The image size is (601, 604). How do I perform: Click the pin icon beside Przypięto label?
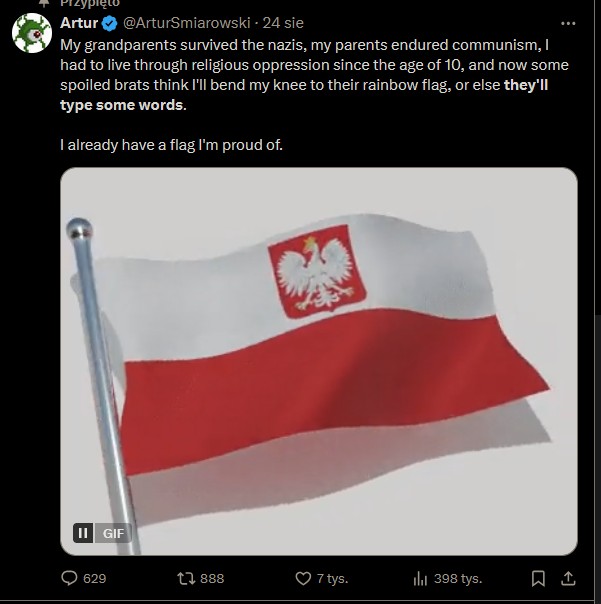point(44,3)
